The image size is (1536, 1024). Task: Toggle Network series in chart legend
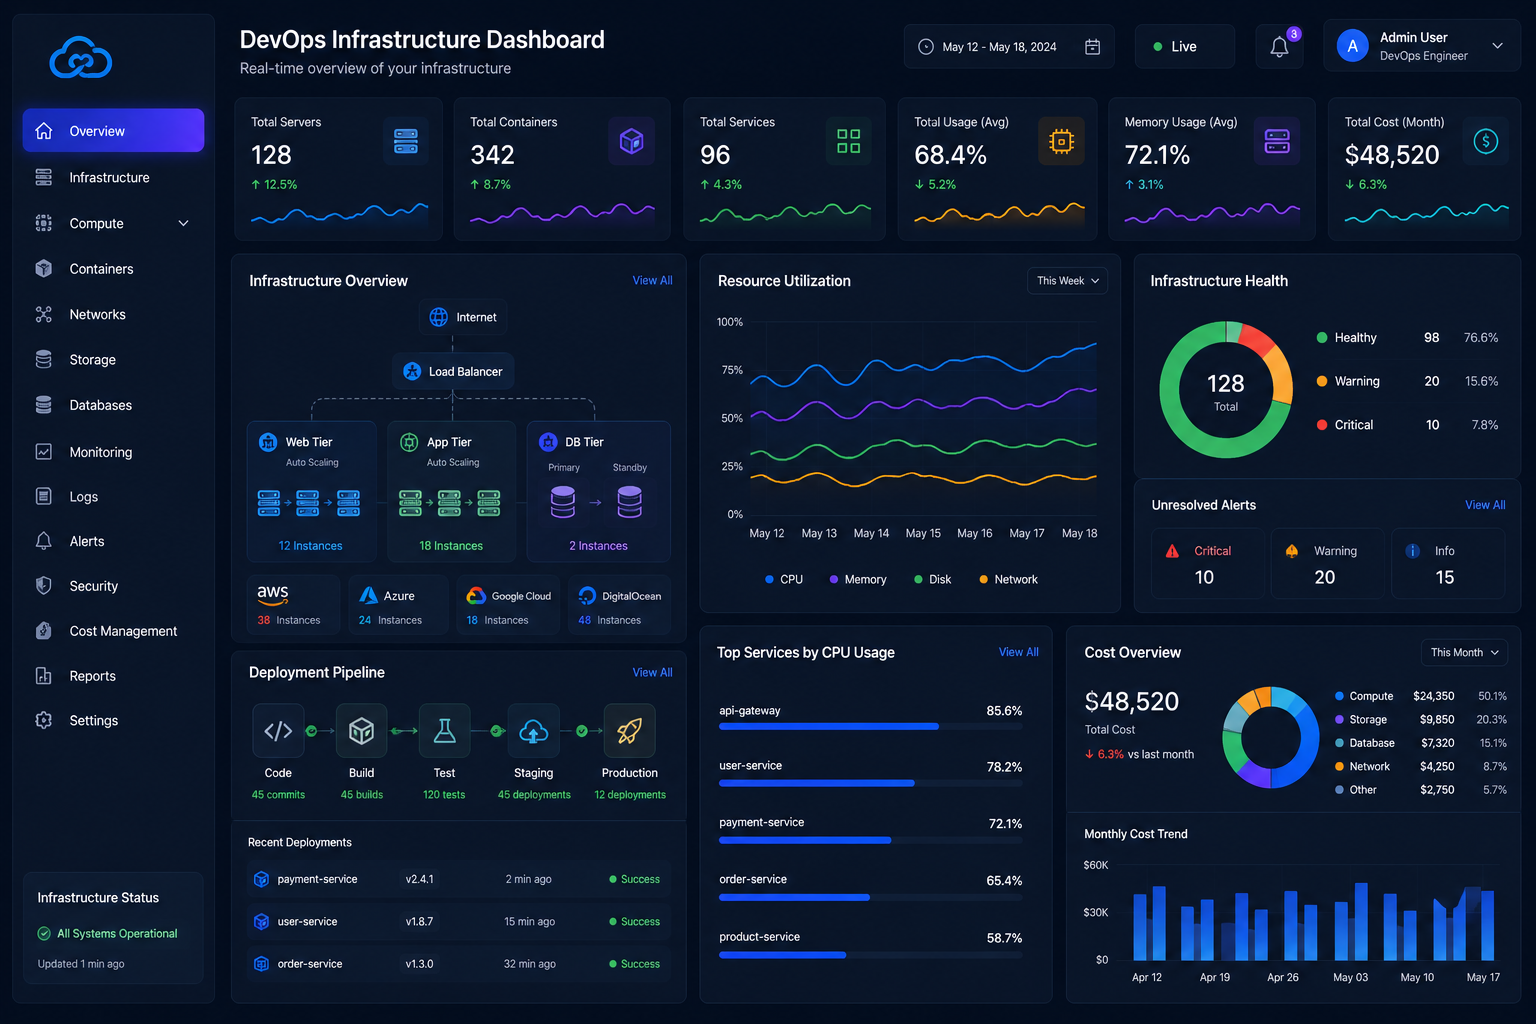click(x=1008, y=580)
